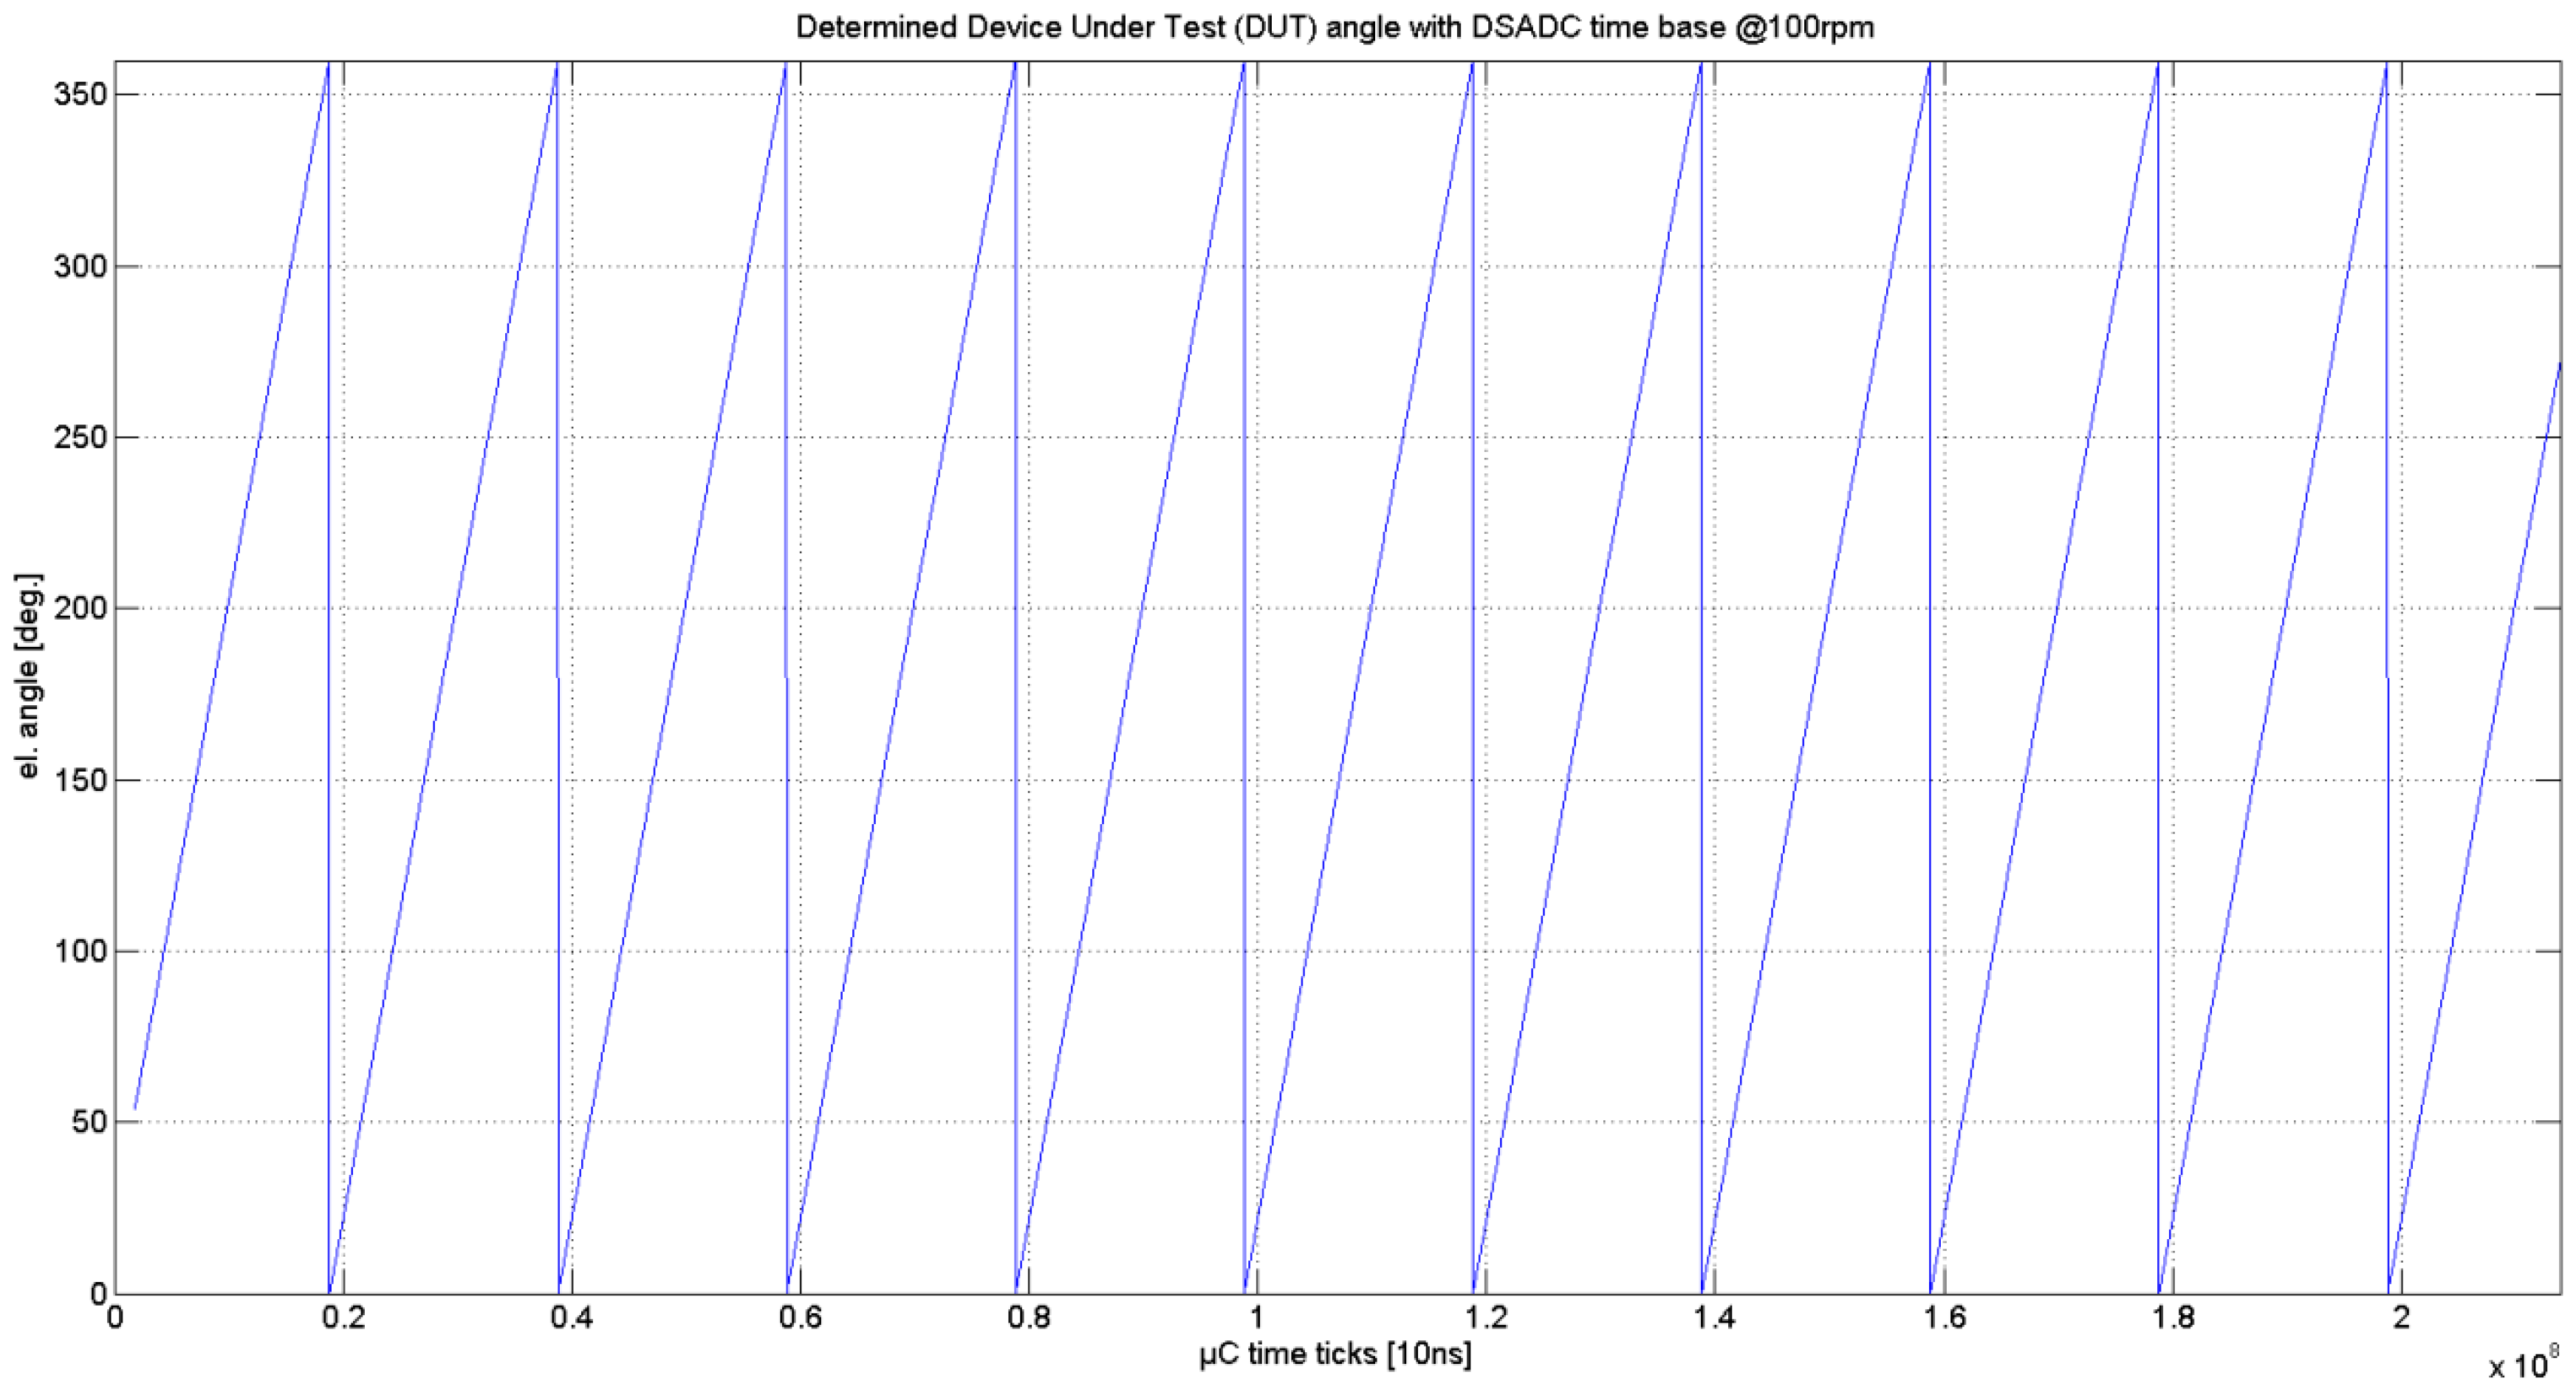Image resolution: width=2576 pixels, height=1392 pixels.
Task: Click the start point of the blue curve
Action: click(x=135, y=1107)
